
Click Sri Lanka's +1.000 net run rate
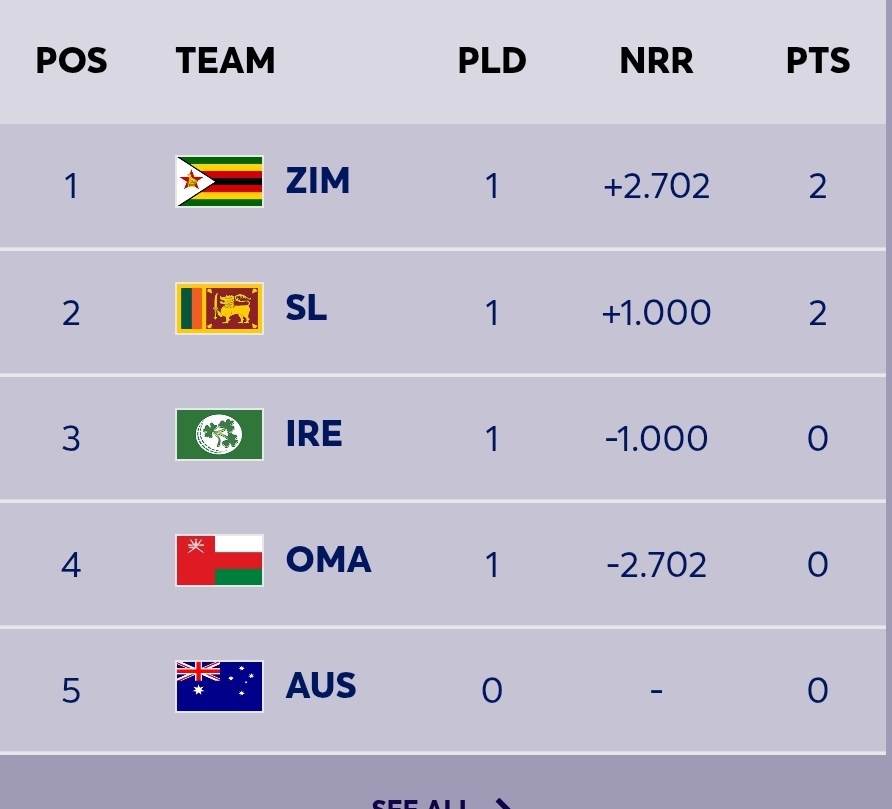point(656,313)
